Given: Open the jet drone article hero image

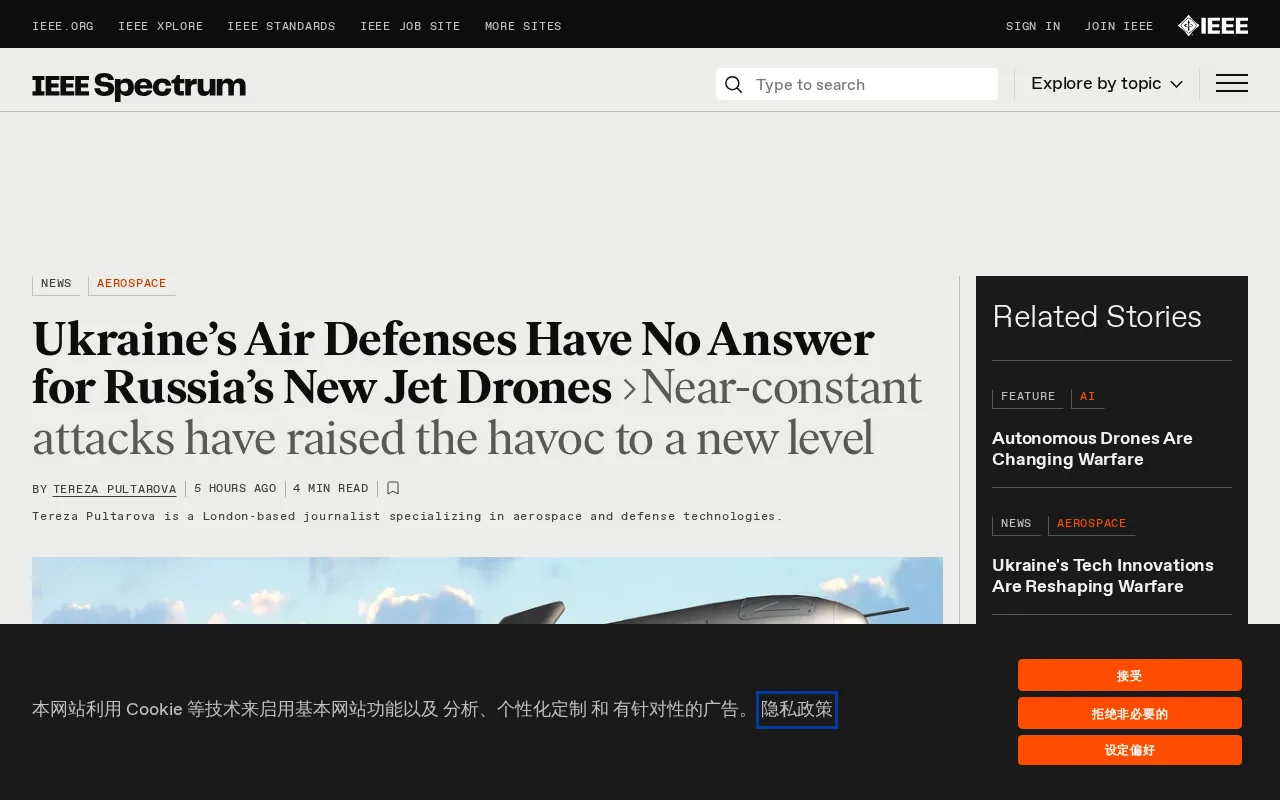Looking at the screenshot, I should tap(487, 591).
